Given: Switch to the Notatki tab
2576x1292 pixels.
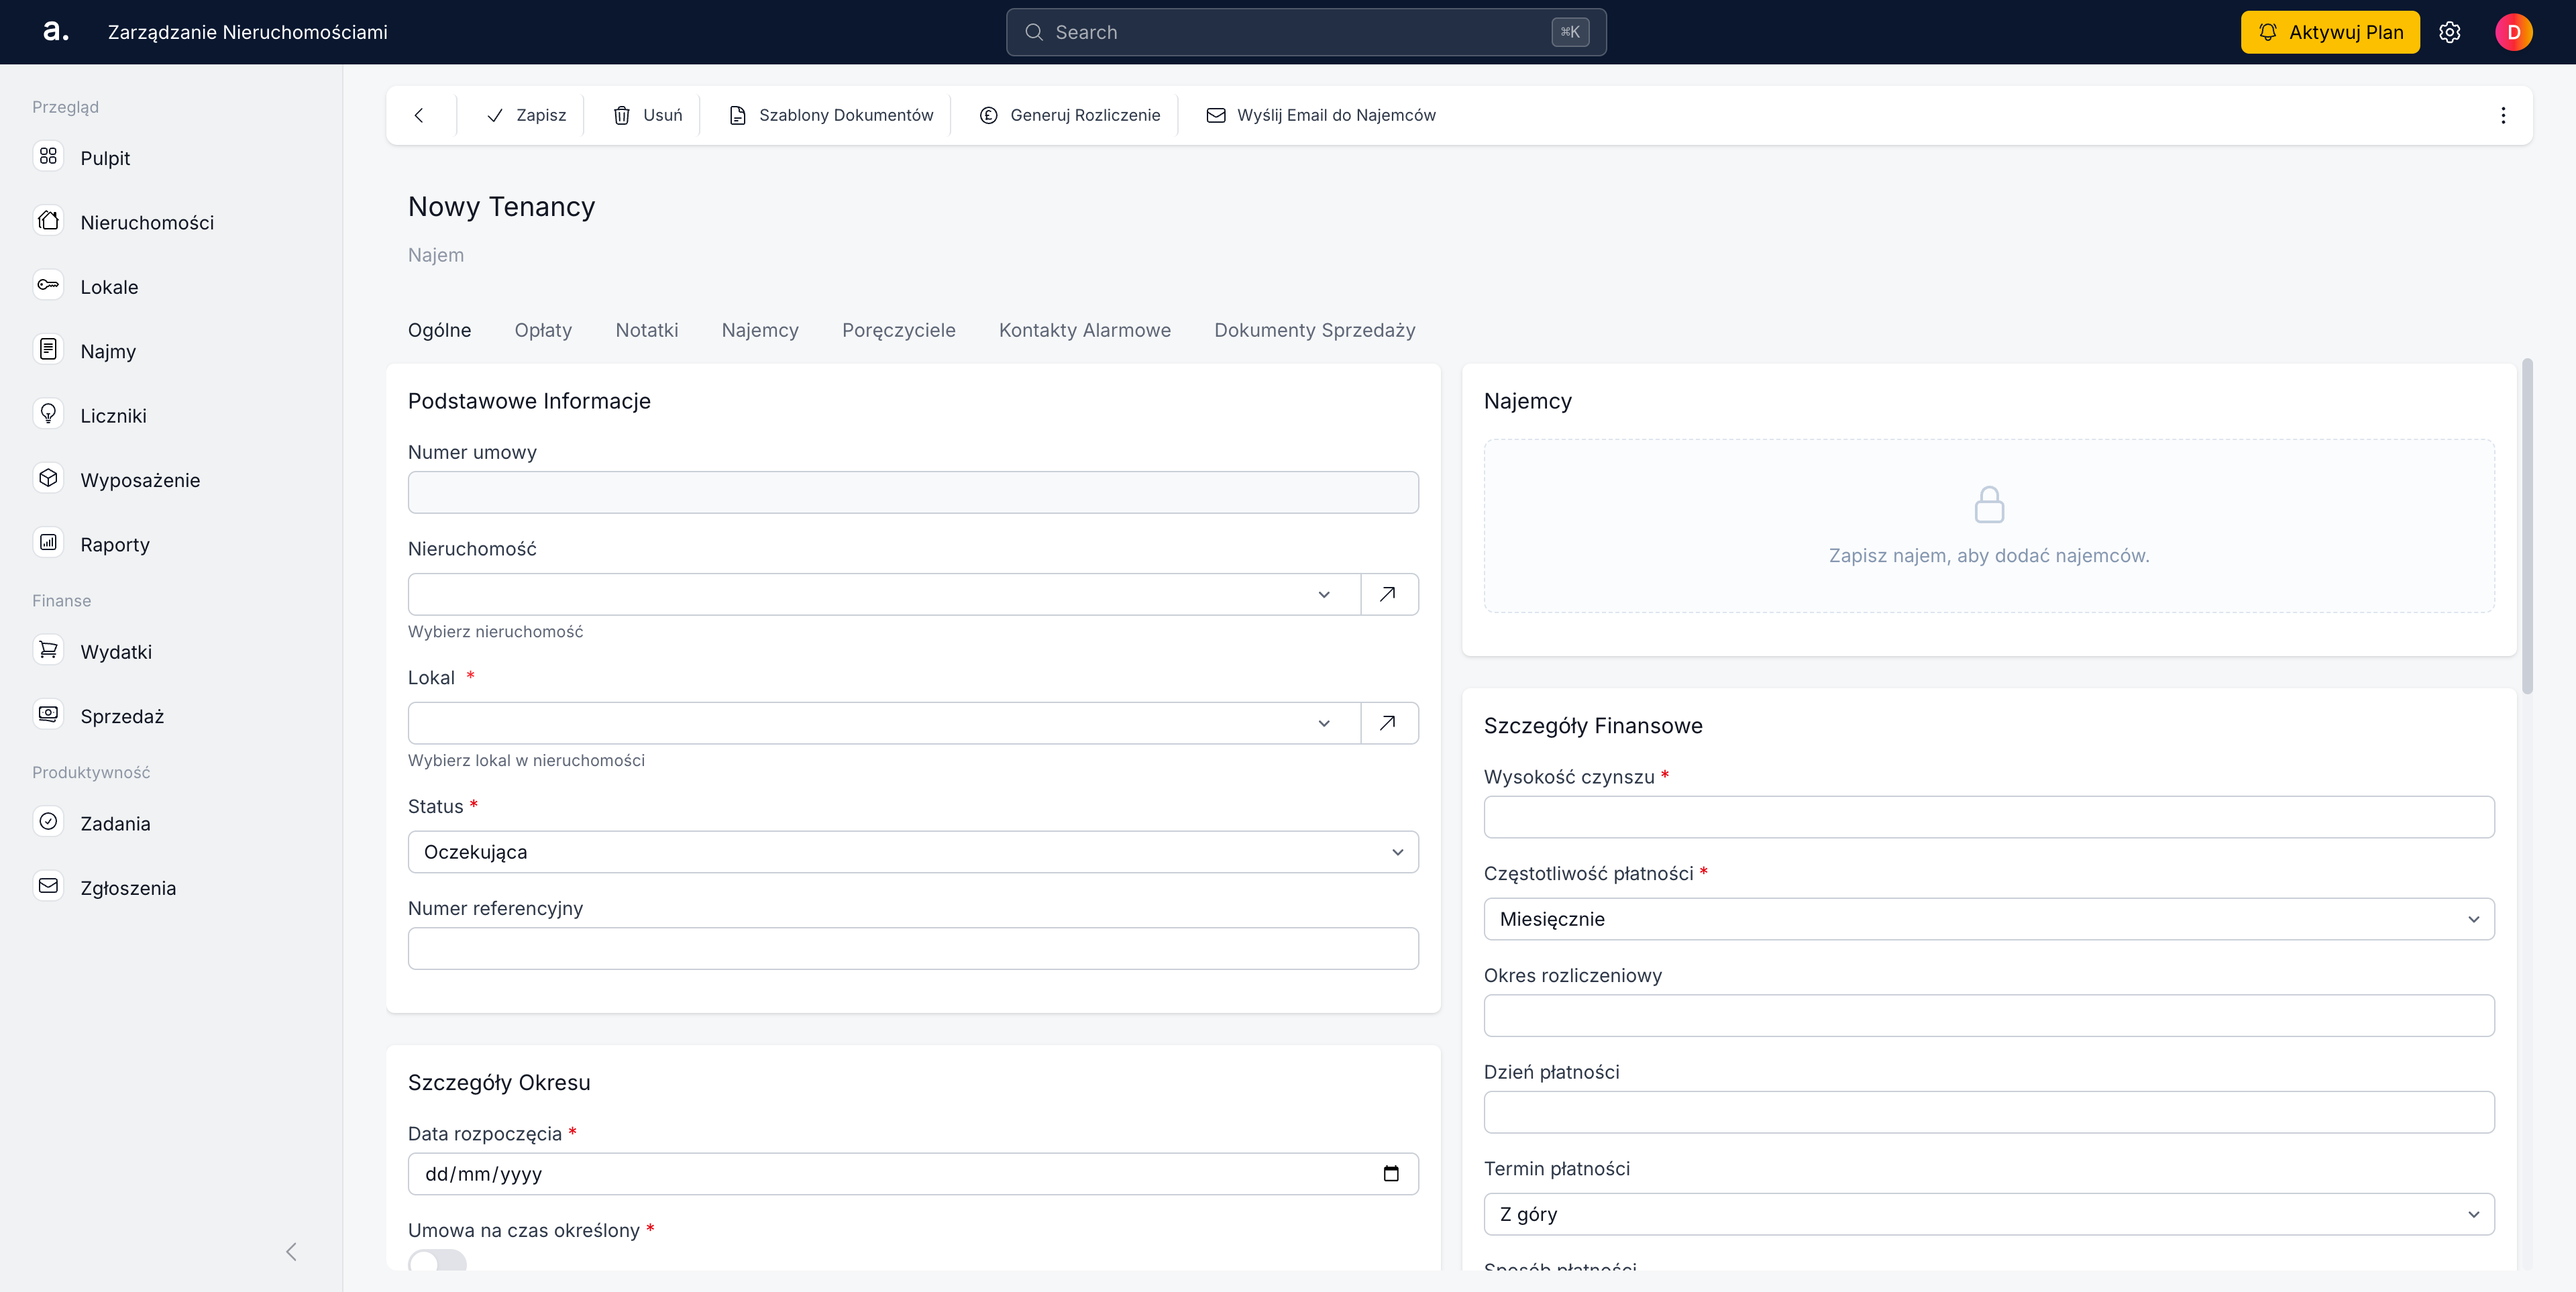Looking at the screenshot, I should point(646,330).
